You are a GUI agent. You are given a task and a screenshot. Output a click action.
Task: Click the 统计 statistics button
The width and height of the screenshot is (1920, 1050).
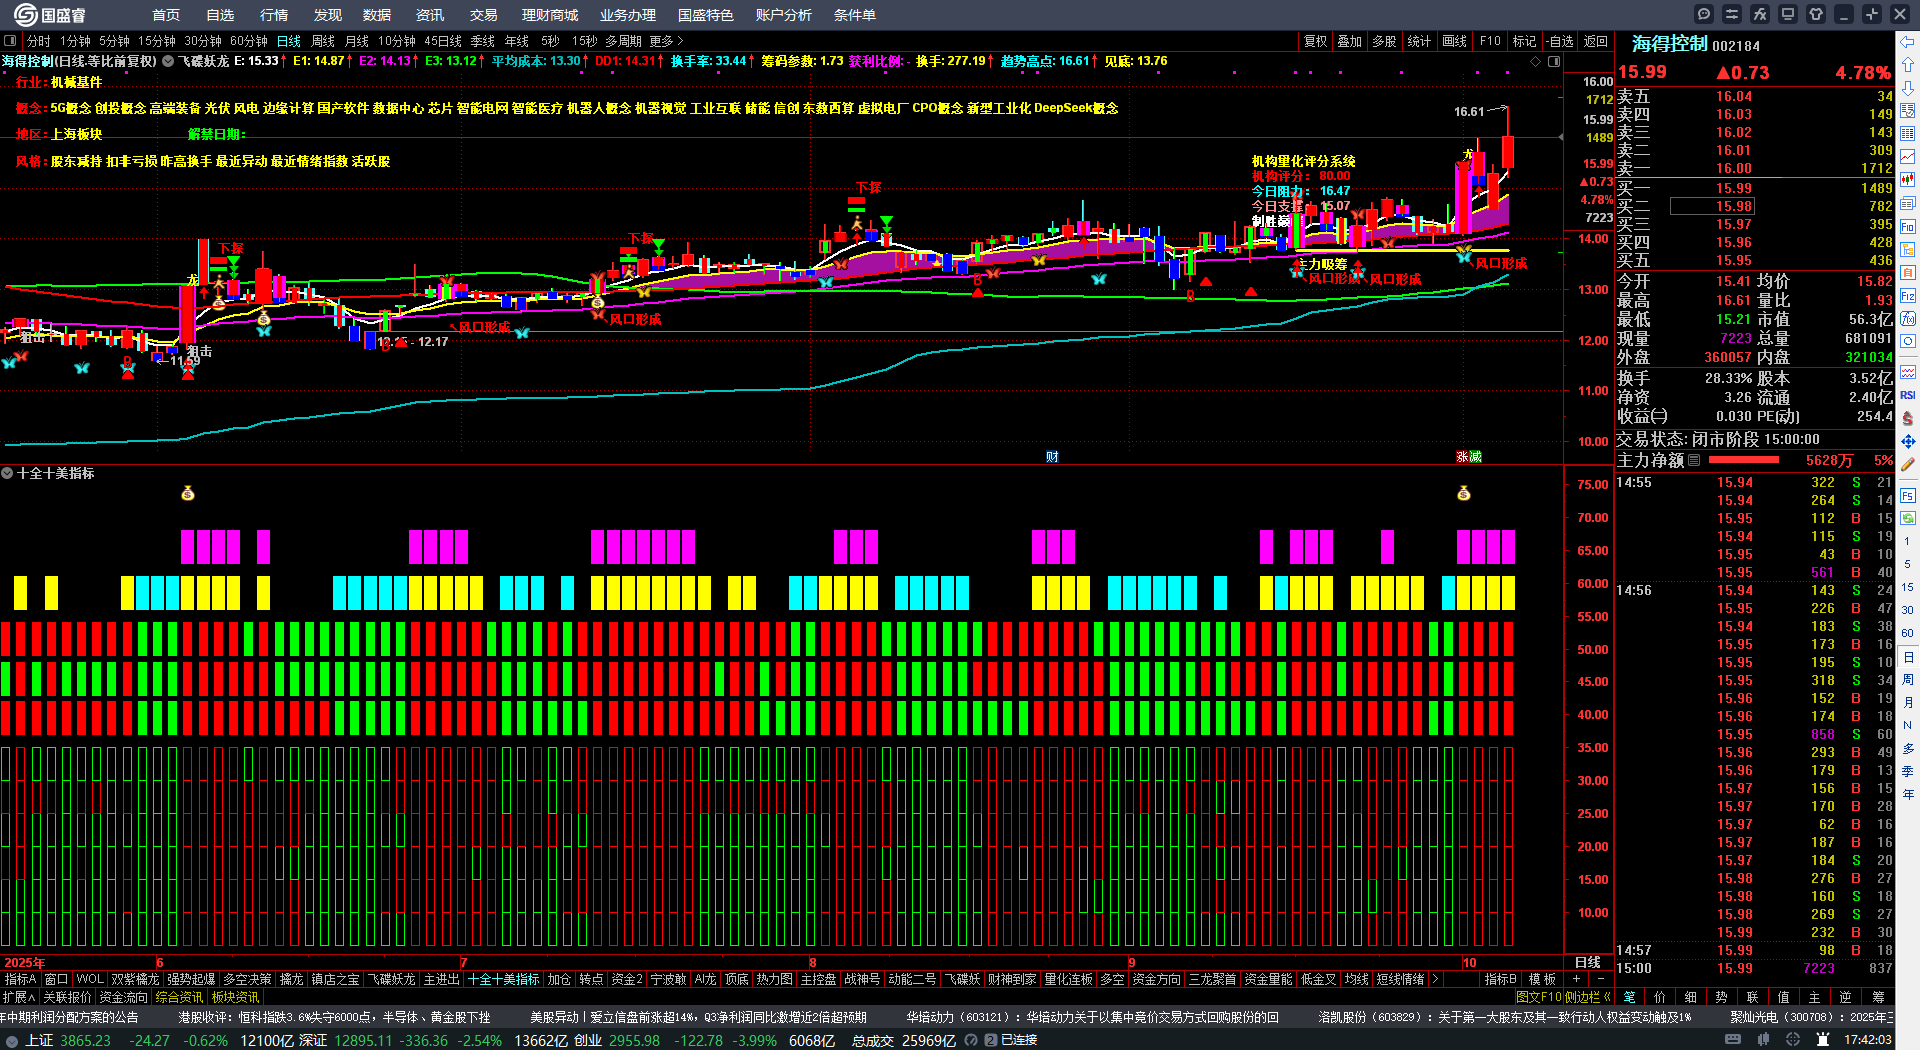tap(1419, 41)
